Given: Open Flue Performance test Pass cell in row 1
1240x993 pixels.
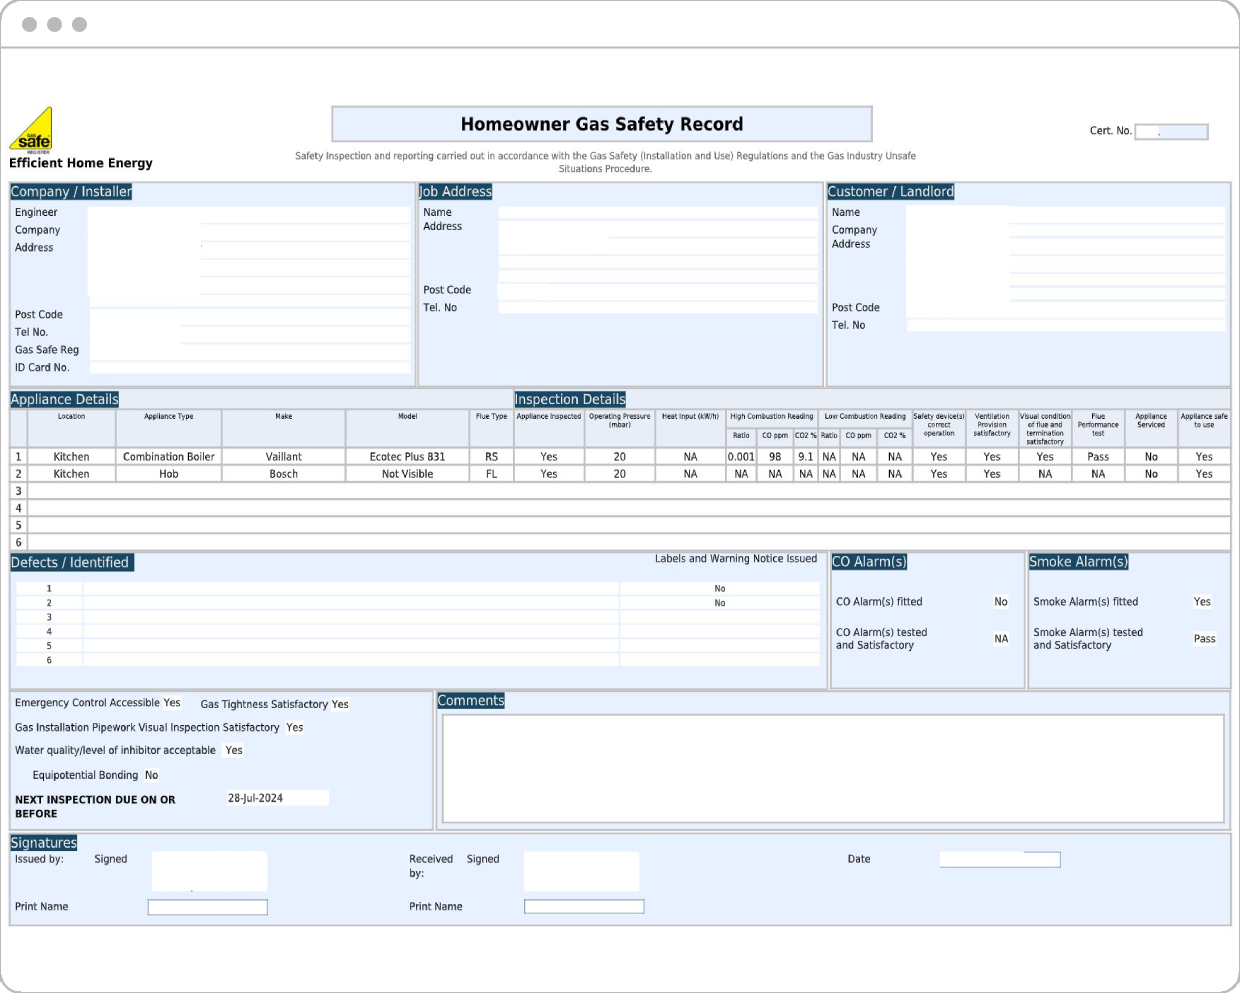Looking at the screenshot, I should 1098,457.
